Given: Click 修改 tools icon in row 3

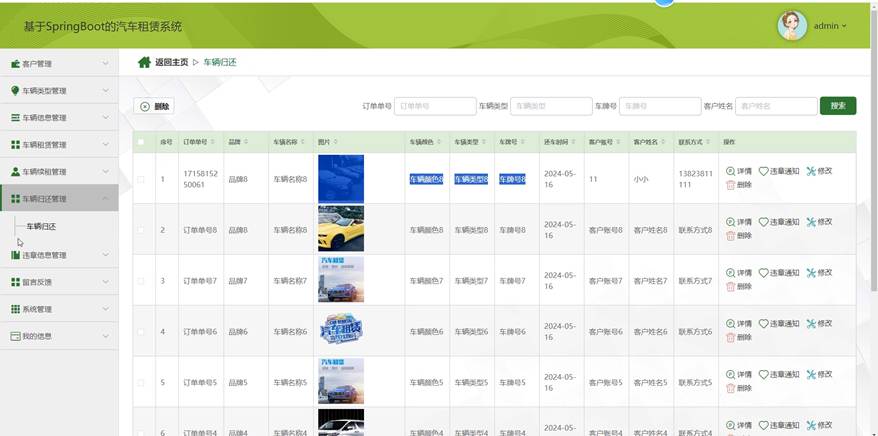Looking at the screenshot, I should point(811,273).
